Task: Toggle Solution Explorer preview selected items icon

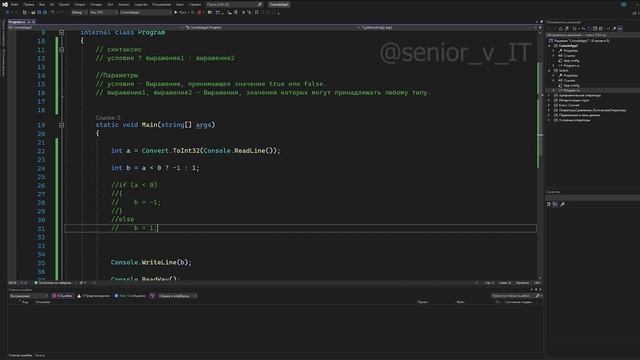Action: click(620, 29)
